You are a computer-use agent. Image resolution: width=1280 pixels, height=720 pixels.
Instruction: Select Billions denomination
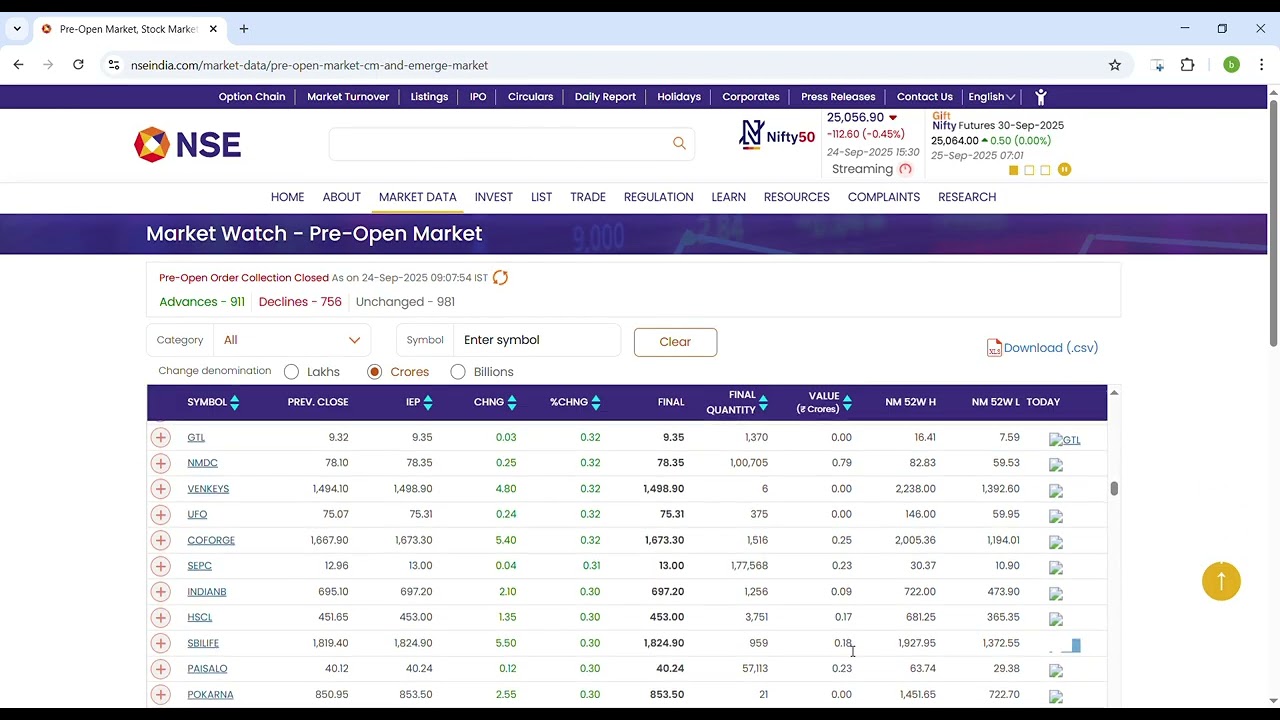(458, 372)
